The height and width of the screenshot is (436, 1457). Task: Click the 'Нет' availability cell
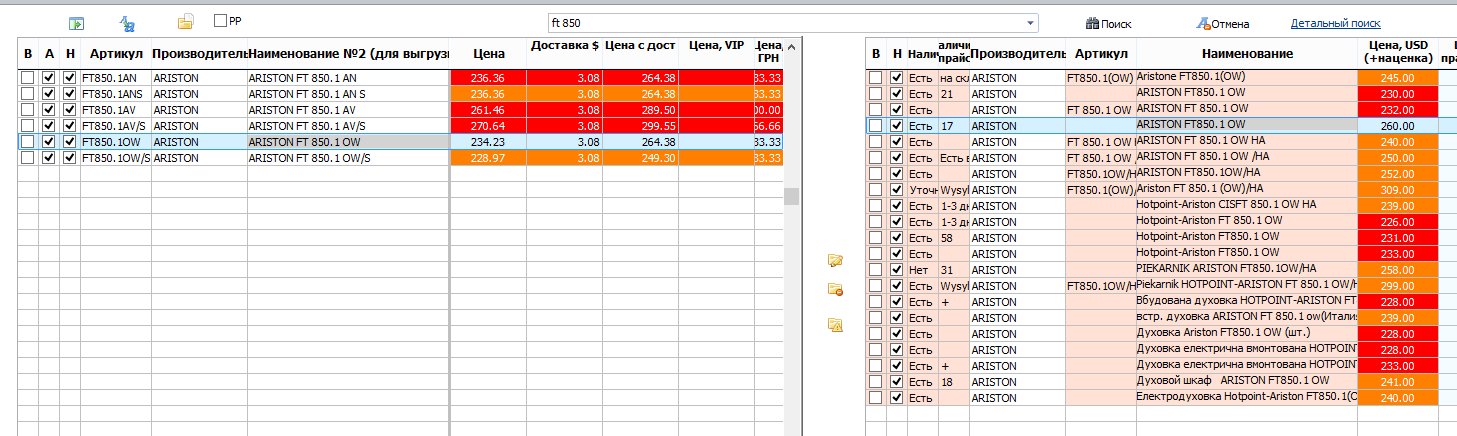(921, 270)
